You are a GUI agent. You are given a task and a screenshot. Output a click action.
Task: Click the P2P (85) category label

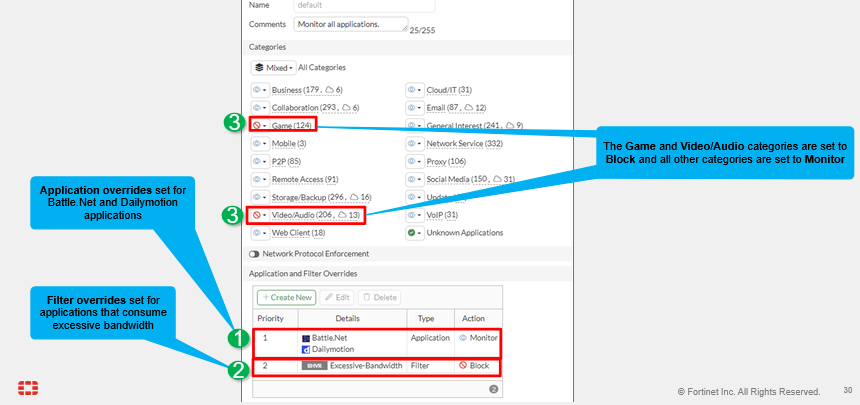pos(286,161)
